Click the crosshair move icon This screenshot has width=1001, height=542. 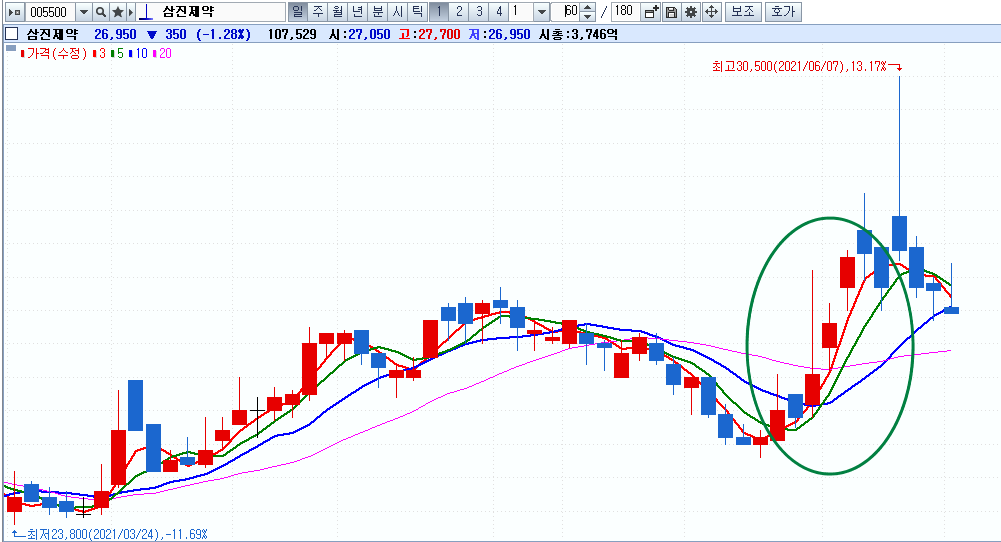coord(711,11)
